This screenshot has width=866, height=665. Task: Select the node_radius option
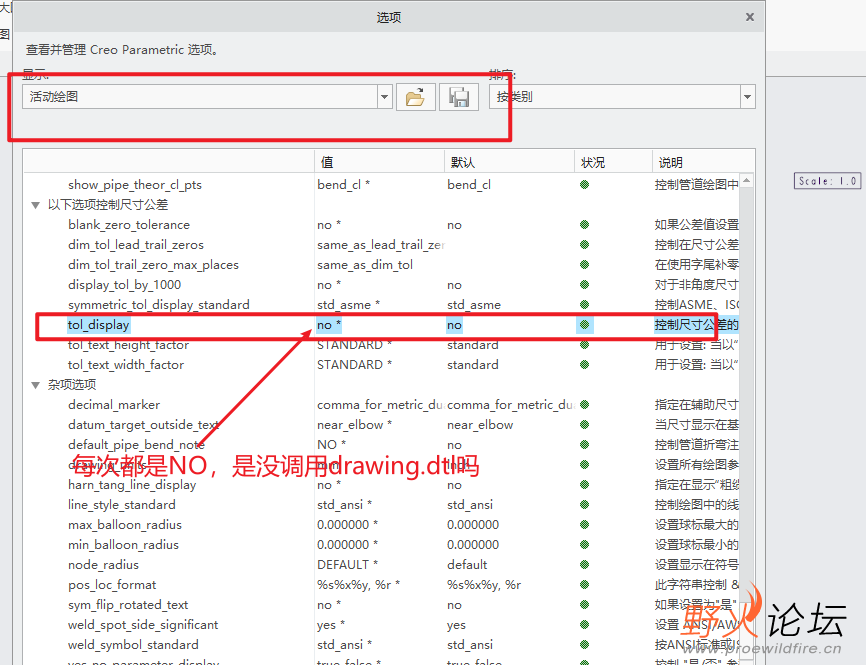coord(103,564)
